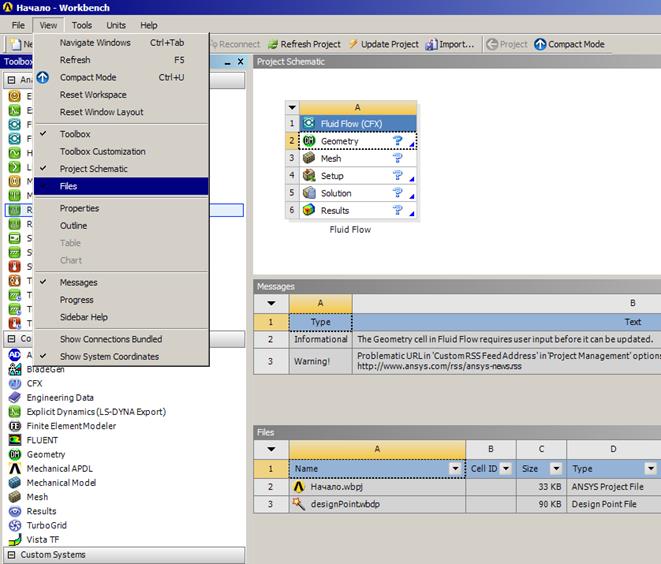Select the designPoint.wbdp file row
Screen dimensions: 661x564
[x=343, y=504]
